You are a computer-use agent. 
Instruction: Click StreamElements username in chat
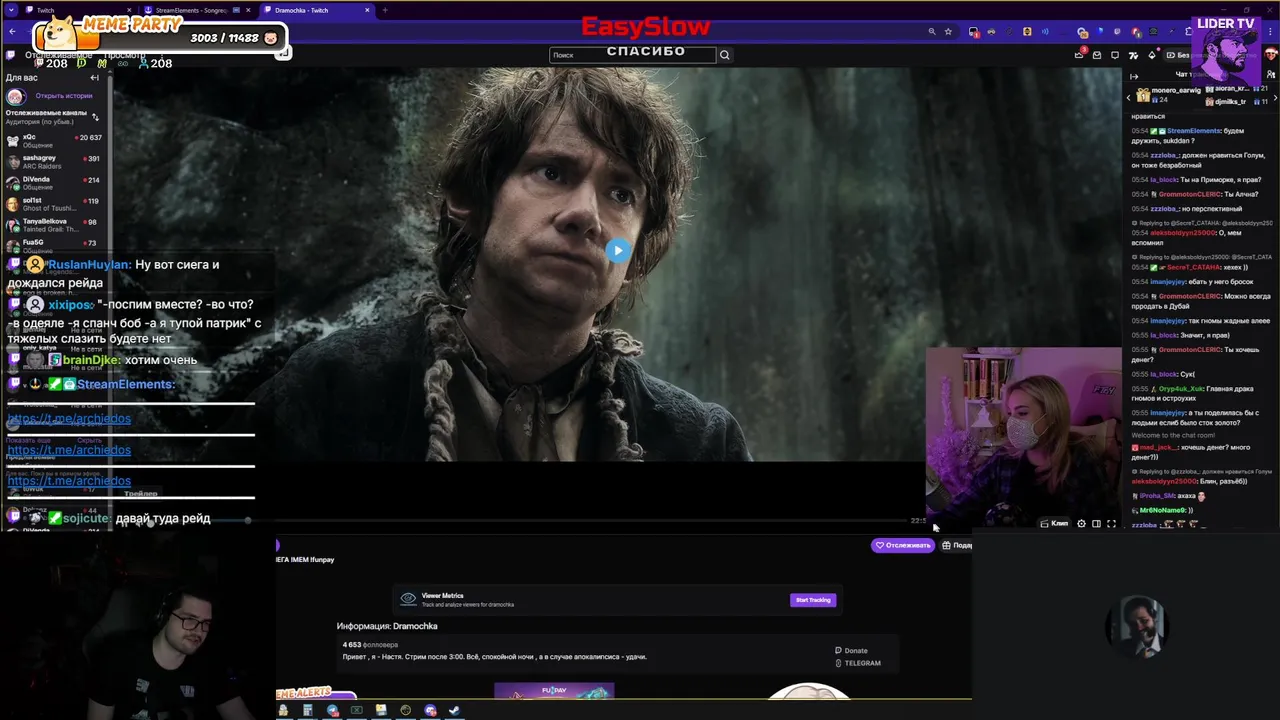pyautogui.click(x=1193, y=131)
